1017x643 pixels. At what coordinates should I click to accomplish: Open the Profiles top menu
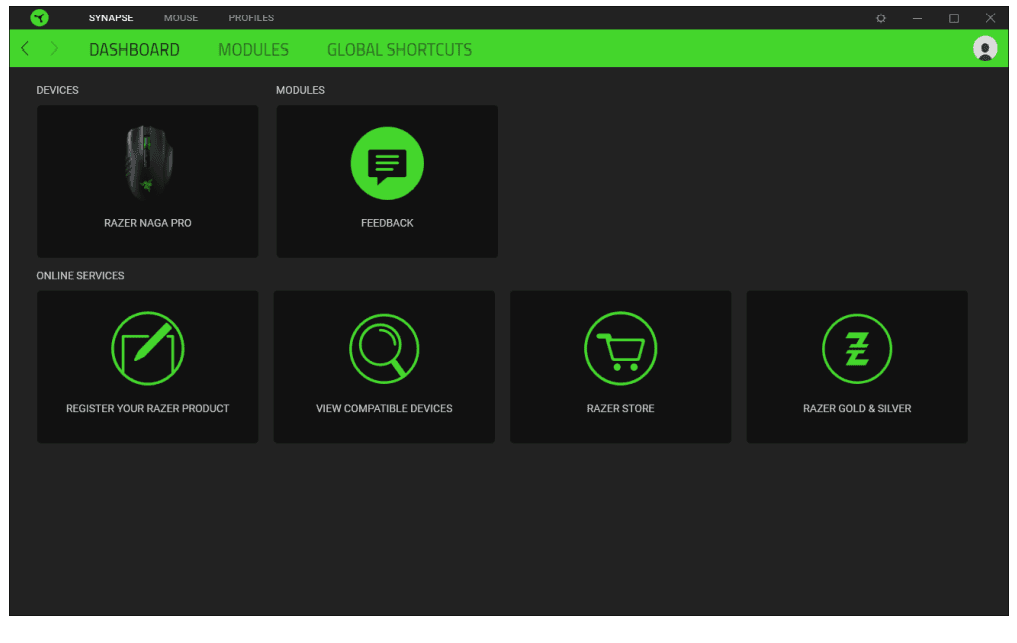coord(251,18)
